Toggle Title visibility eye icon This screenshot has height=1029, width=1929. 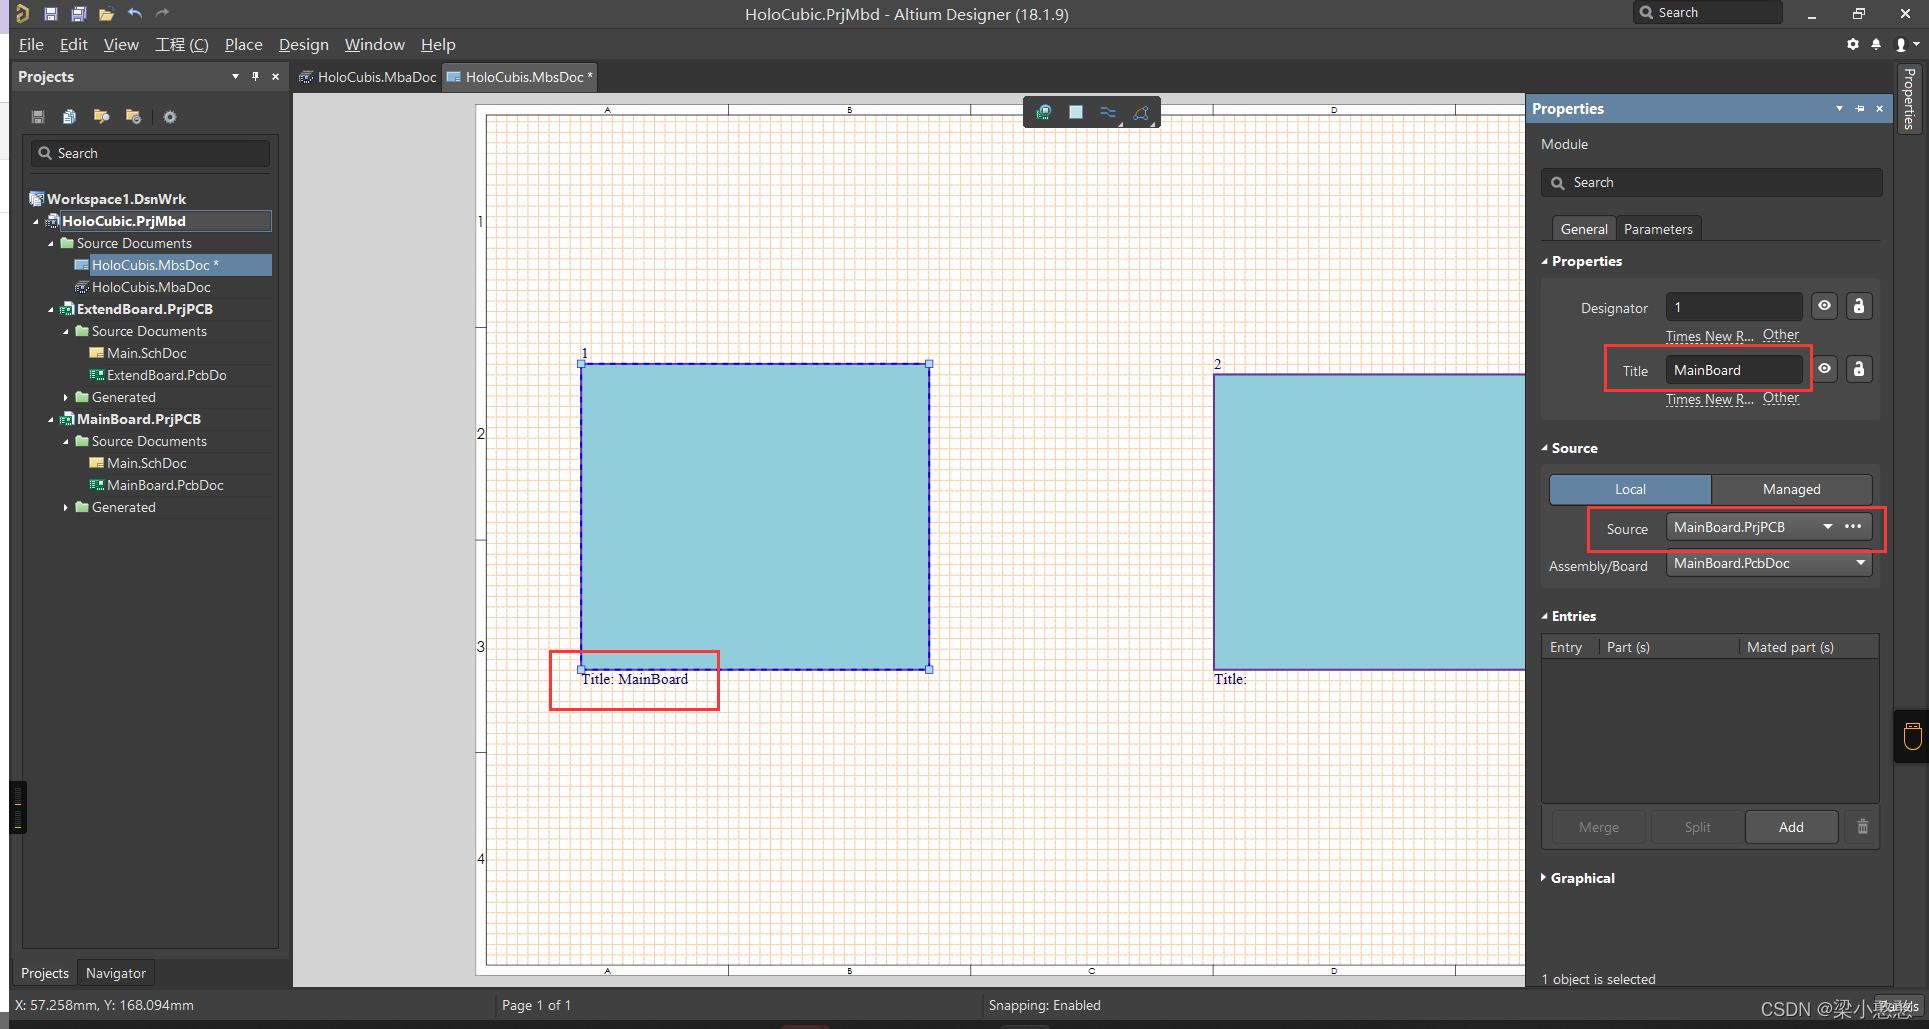click(x=1824, y=369)
